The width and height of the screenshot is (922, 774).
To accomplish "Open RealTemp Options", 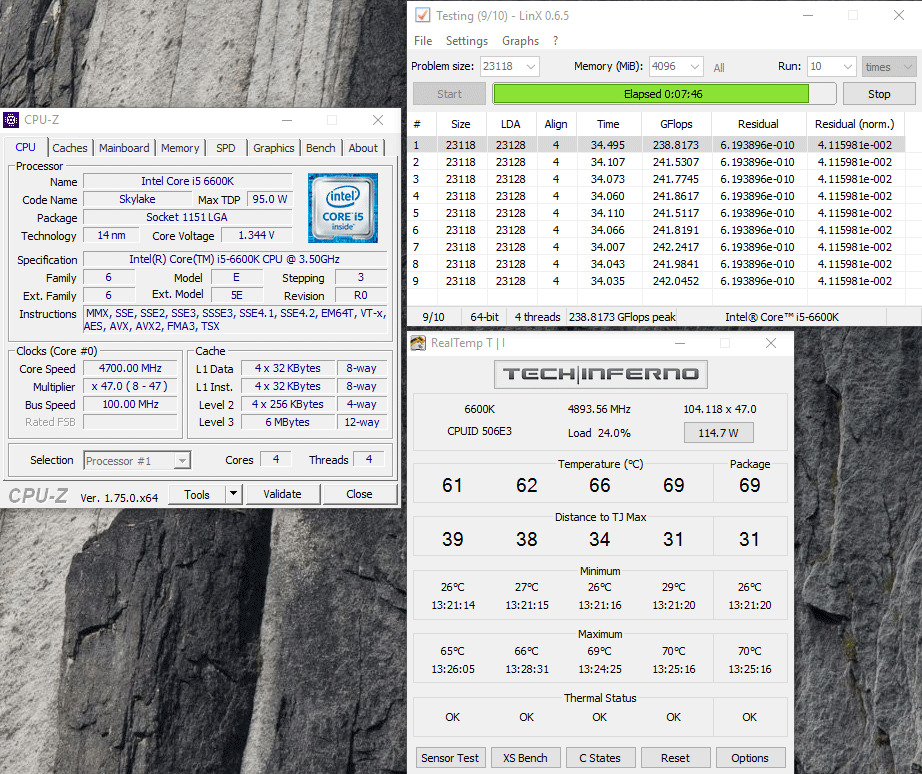I will (750, 758).
